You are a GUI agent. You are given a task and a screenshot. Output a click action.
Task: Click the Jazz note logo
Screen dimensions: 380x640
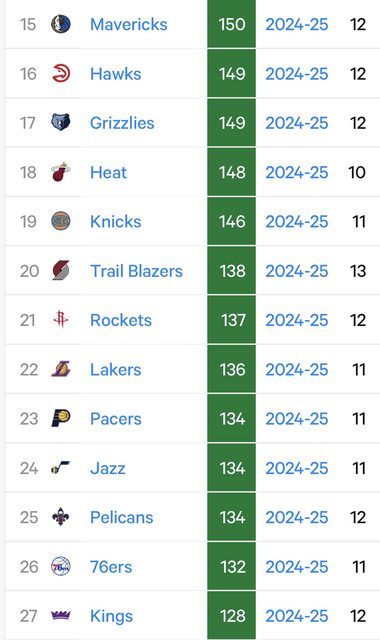click(61, 468)
